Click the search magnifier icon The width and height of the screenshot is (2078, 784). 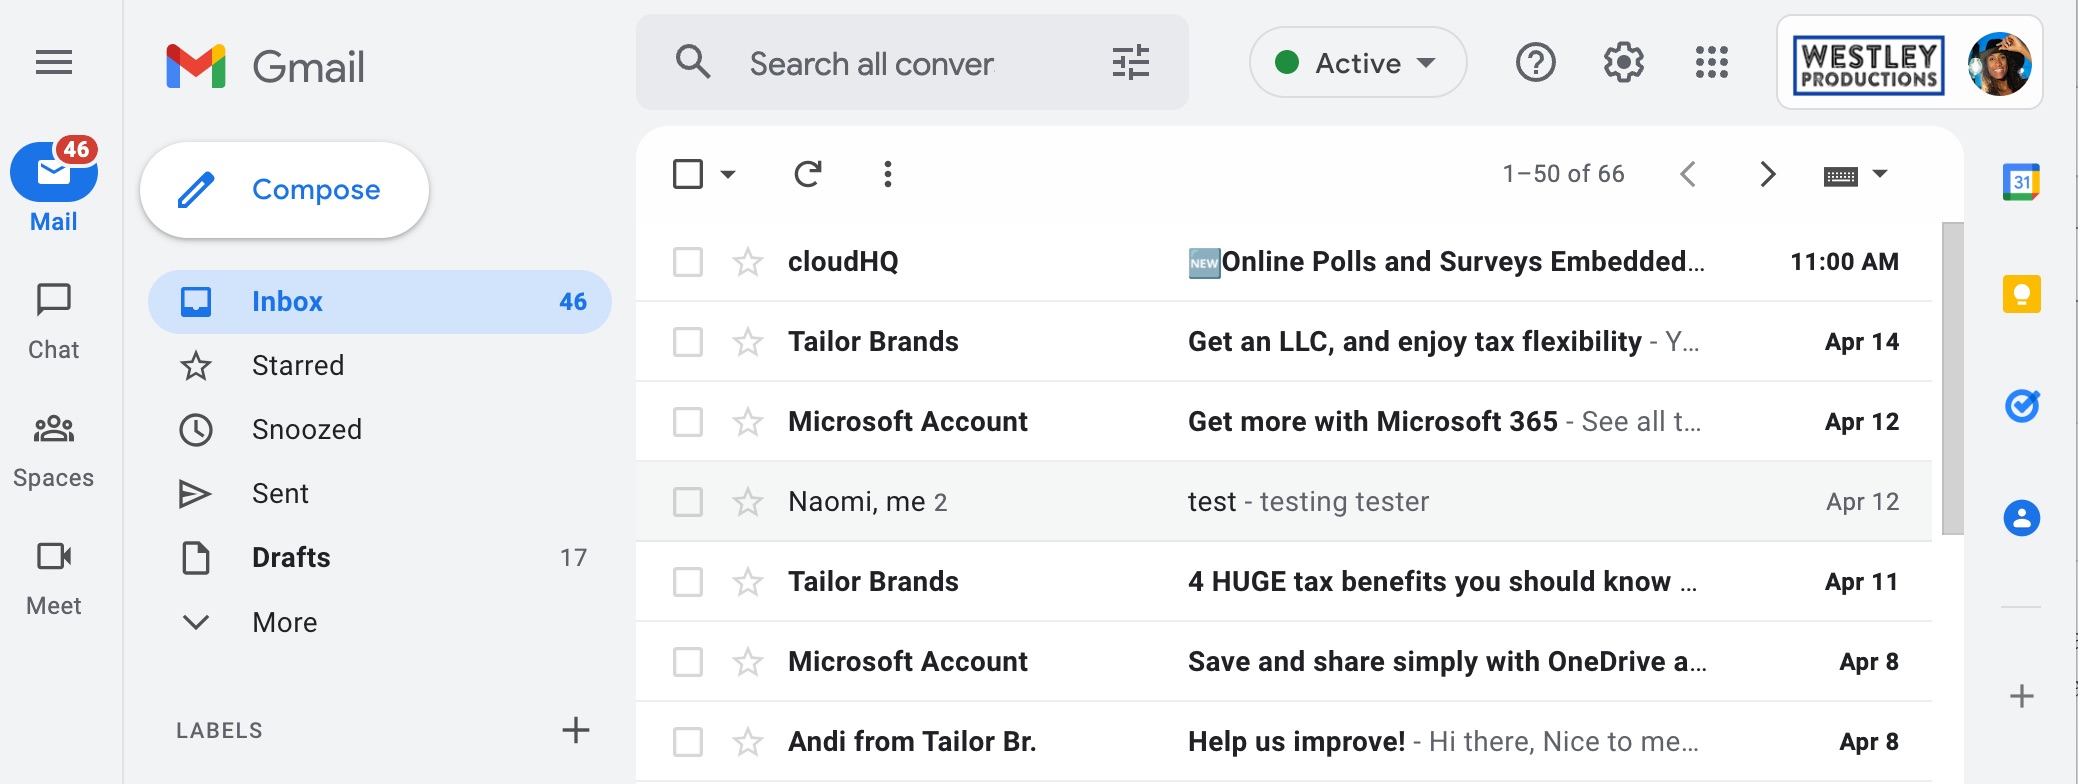[x=693, y=62]
